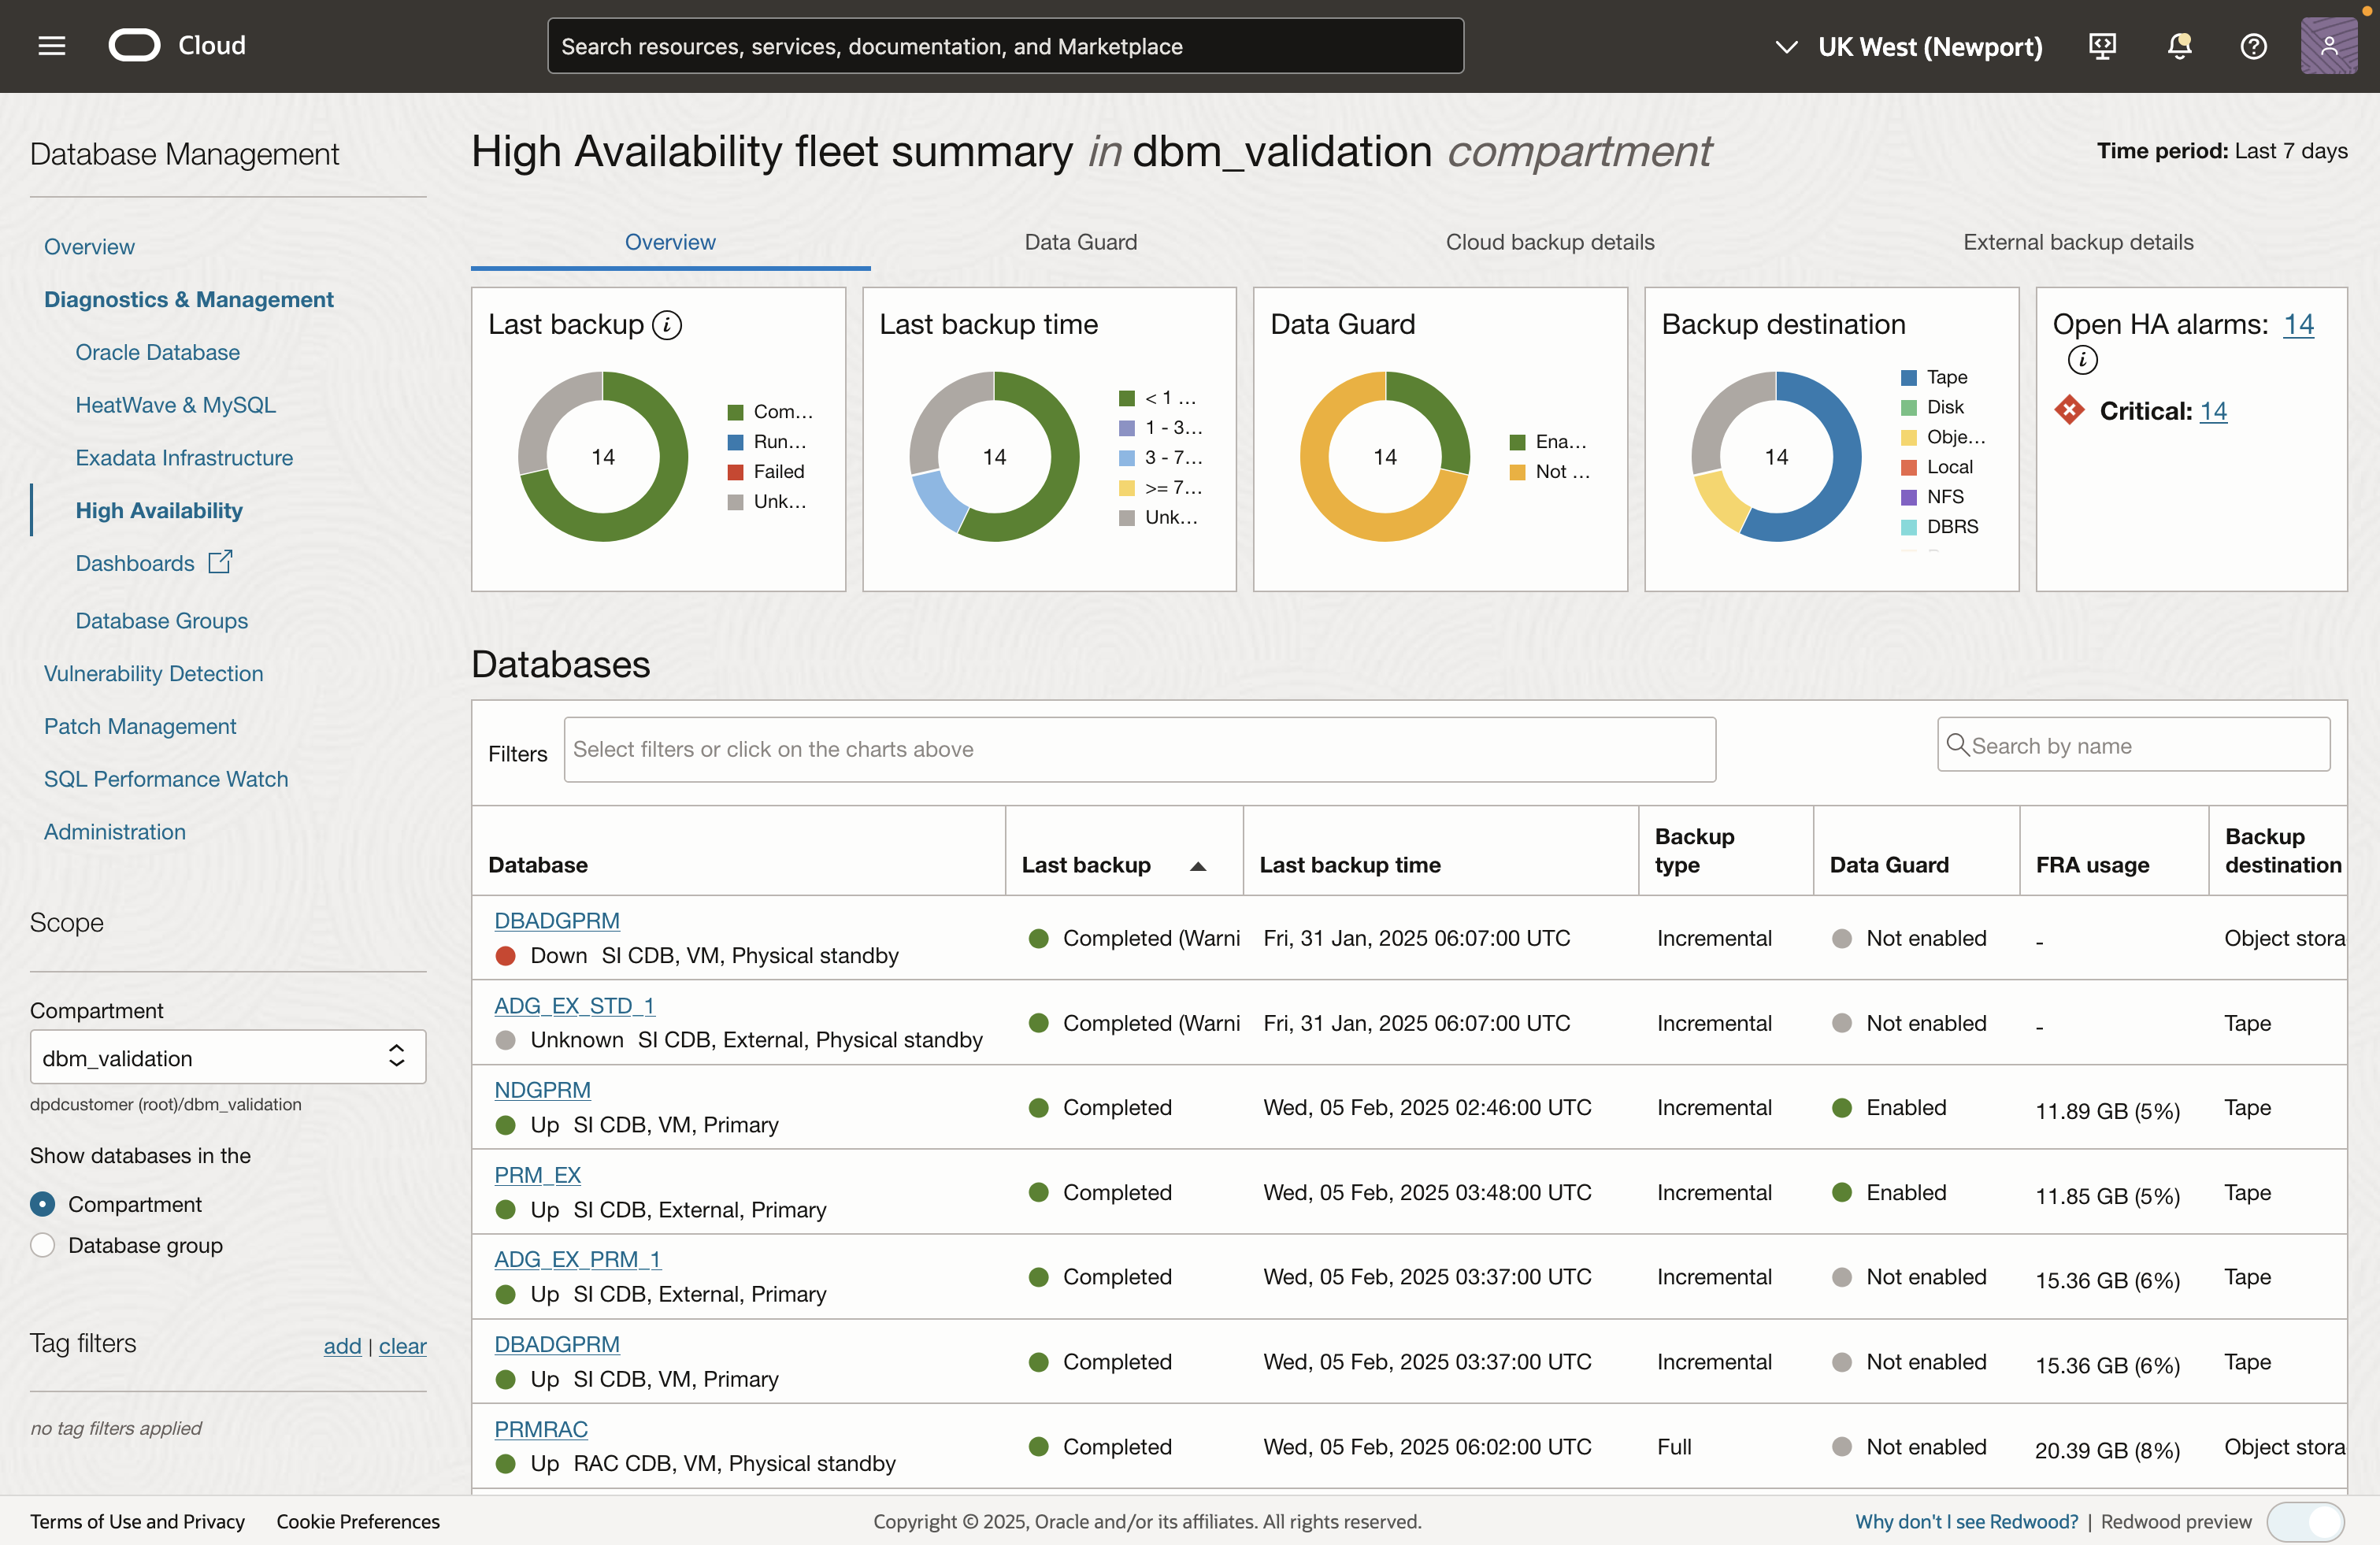Image resolution: width=2380 pixels, height=1545 pixels.
Task: Sort by the Last backup column arrow
Action: (1197, 866)
